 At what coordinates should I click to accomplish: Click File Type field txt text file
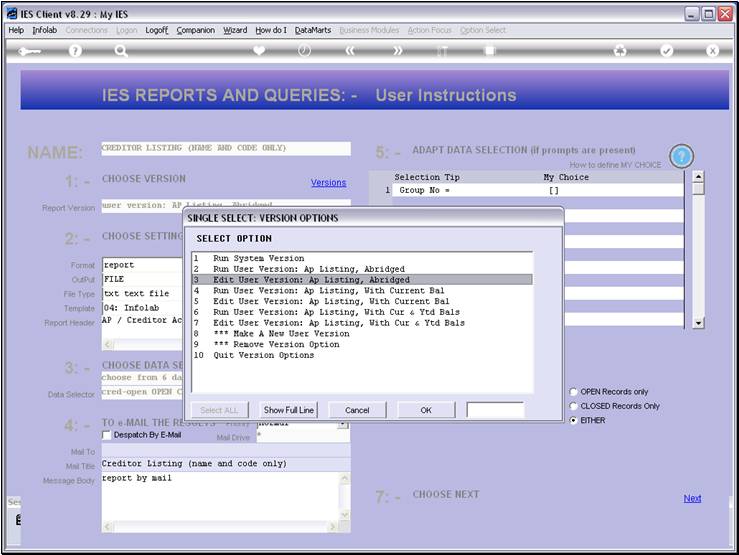click(x=142, y=294)
